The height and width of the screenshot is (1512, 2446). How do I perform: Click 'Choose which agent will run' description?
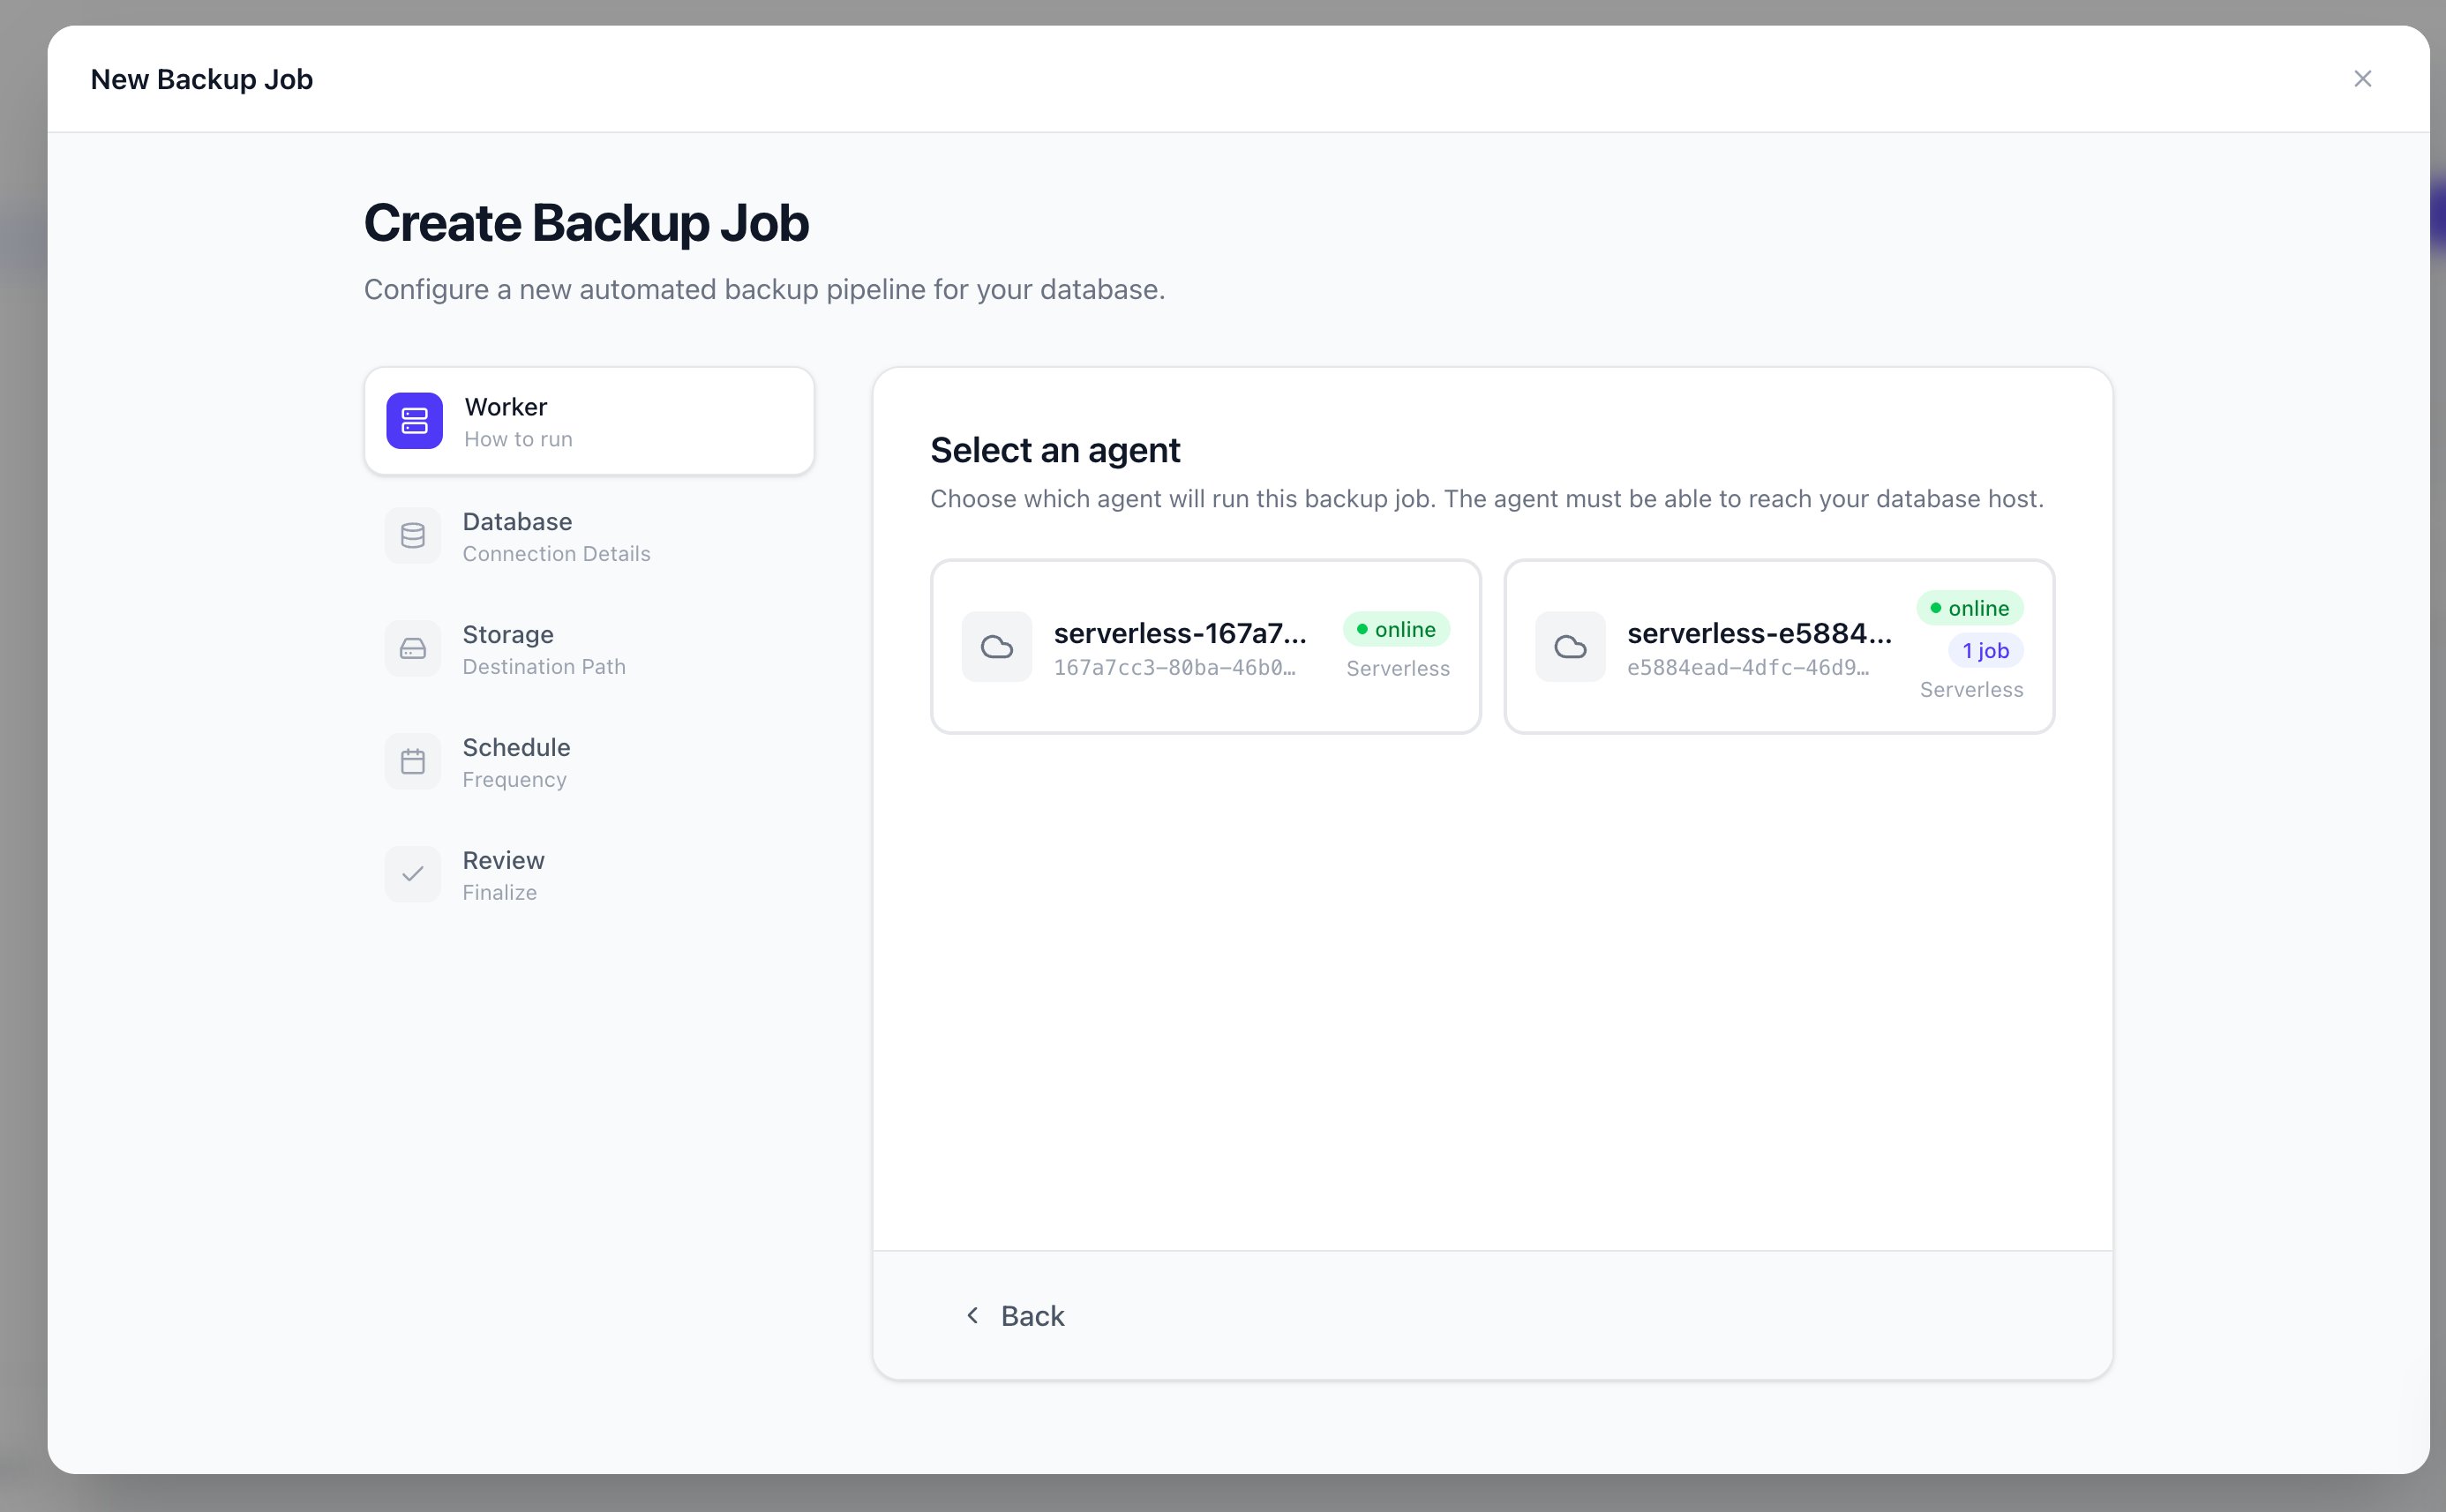[x=1487, y=499]
